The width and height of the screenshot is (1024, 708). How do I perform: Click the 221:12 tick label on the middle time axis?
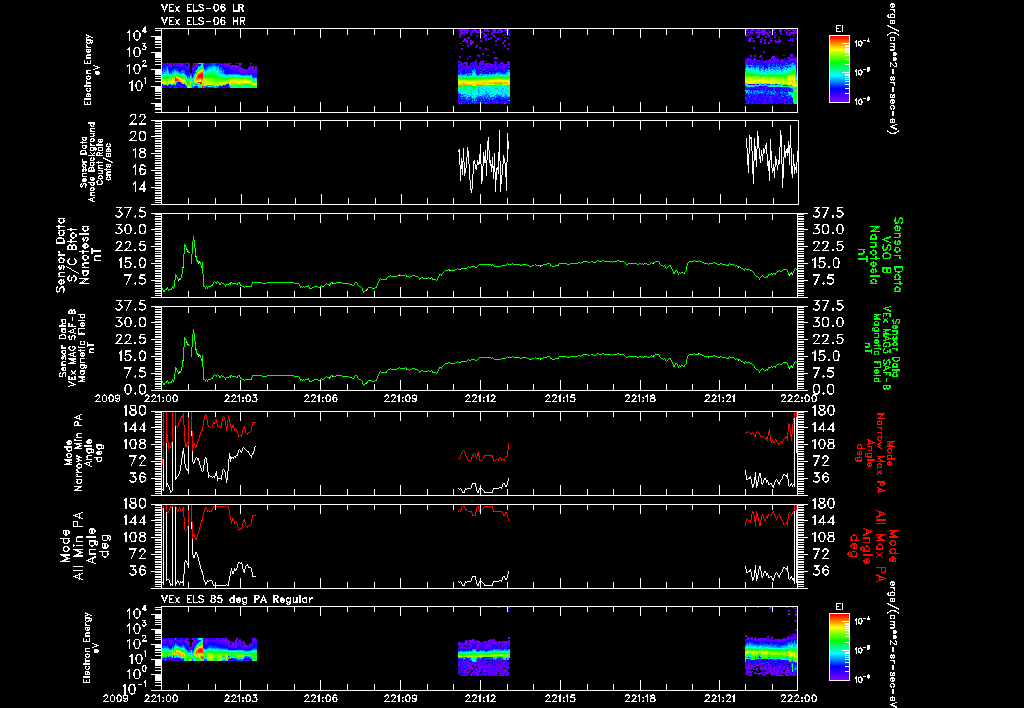point(480,398)
